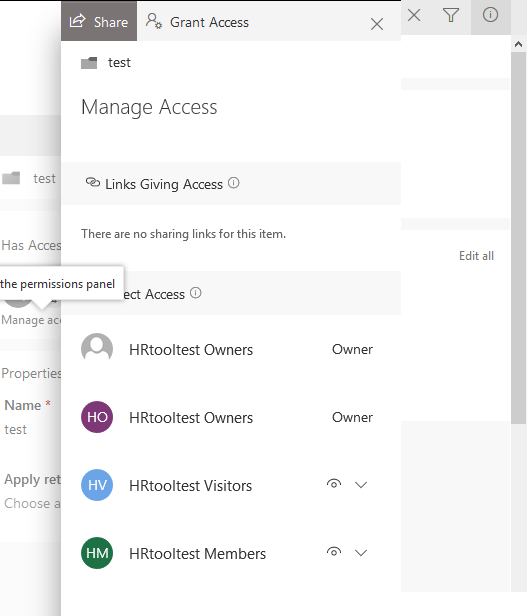This screenshot has height=616, width=532.
Task: Click the Edit all link
Action: click(476, 256)
